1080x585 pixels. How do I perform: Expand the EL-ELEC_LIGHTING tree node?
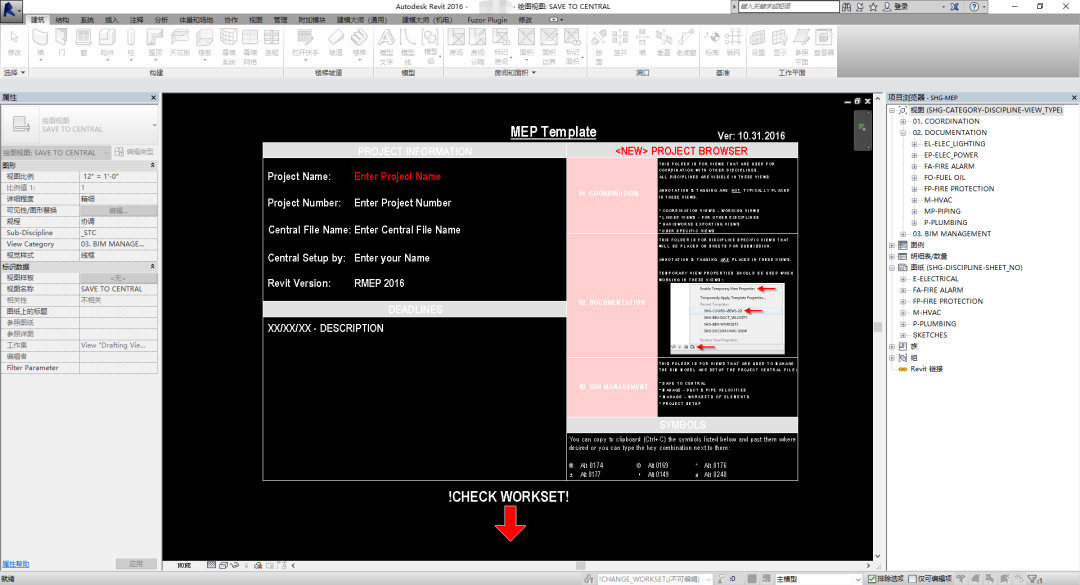click(914, 144)
